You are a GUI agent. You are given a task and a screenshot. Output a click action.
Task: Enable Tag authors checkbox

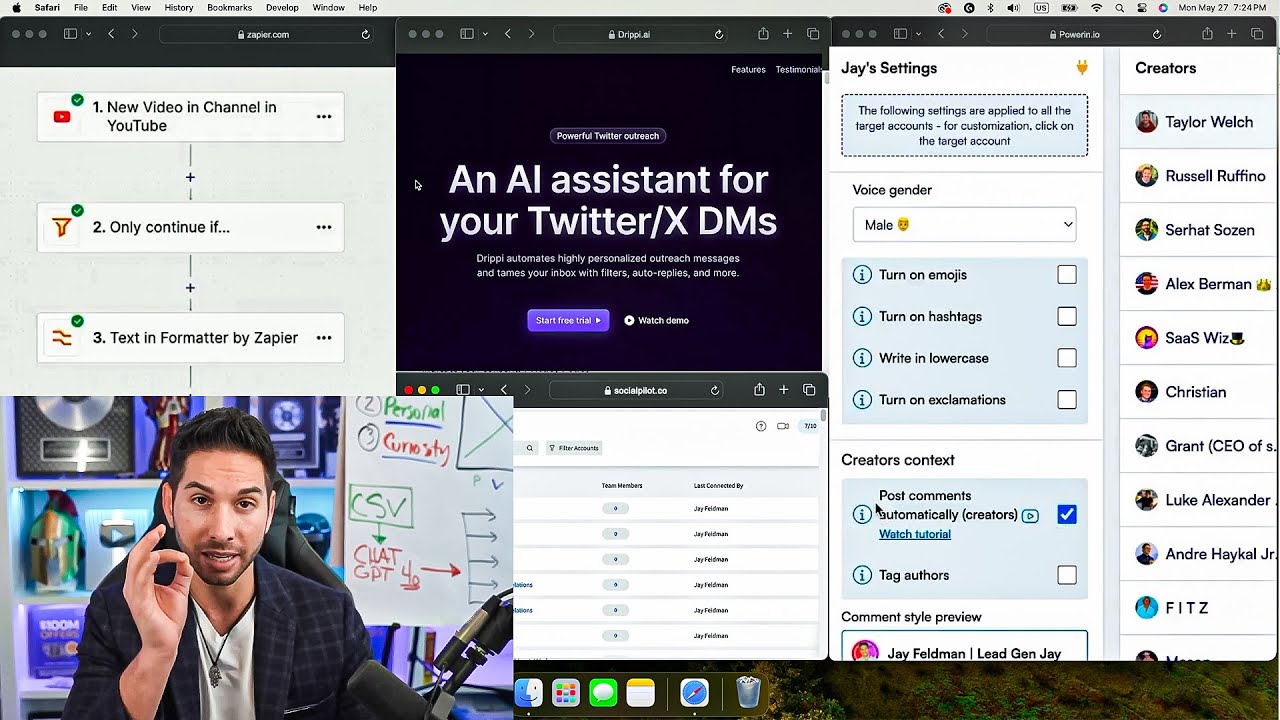pyautogui.click(x=1067, y=575)
